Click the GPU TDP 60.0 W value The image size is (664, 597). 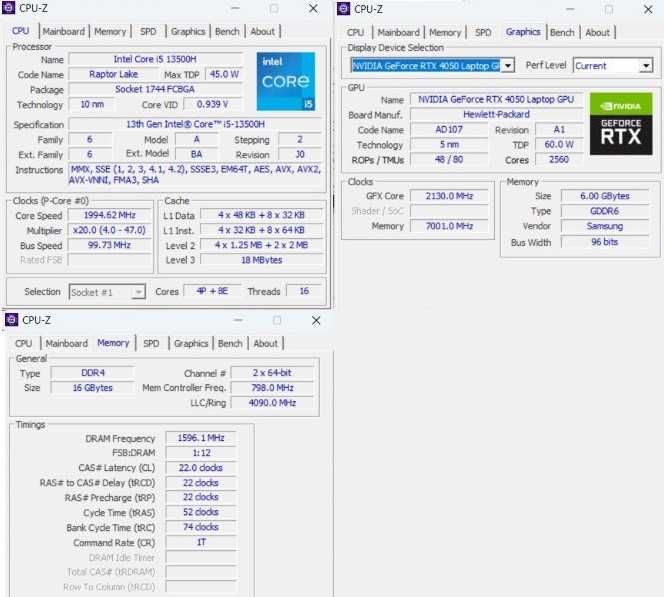tap(559, 144)
